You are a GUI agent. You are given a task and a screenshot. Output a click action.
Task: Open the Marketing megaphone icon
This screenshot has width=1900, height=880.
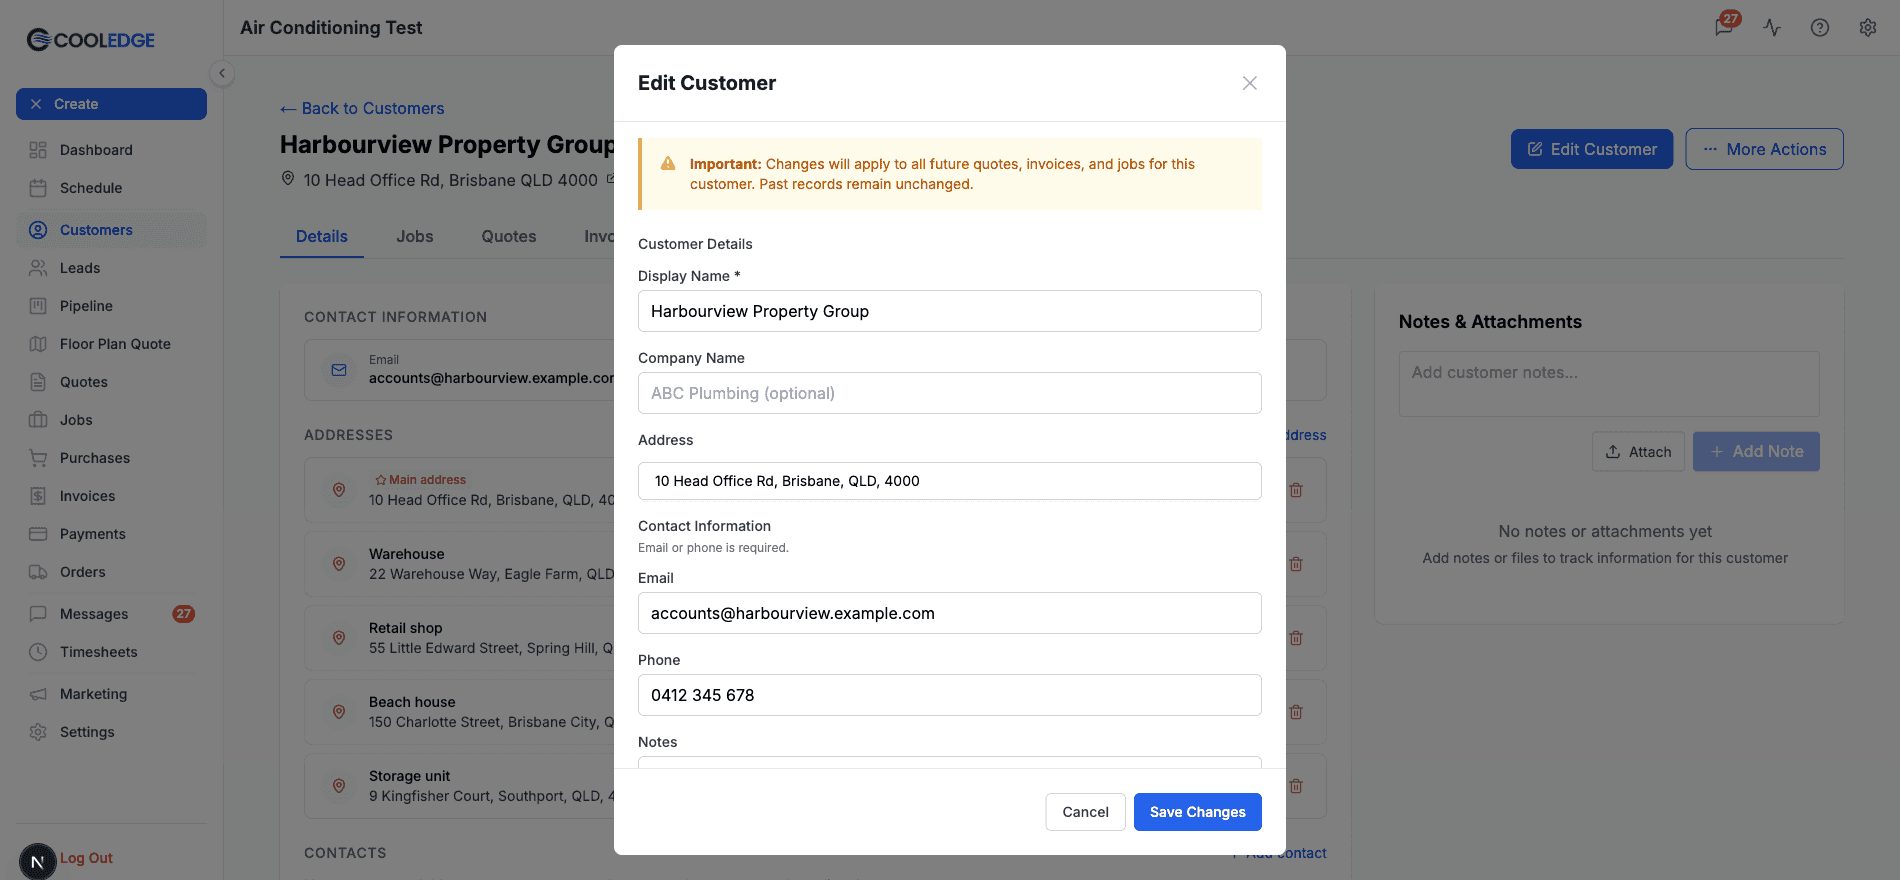[38, 694]
